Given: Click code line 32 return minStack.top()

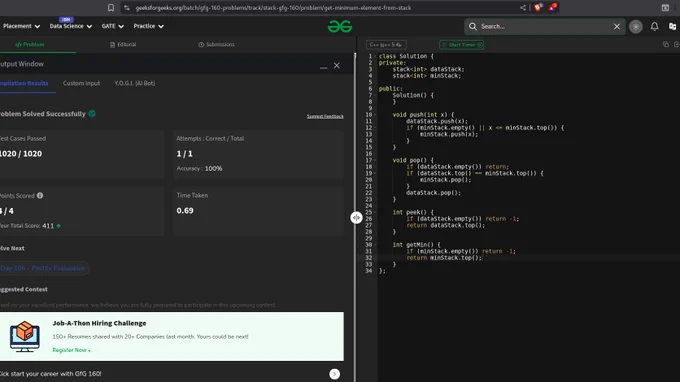Looking at the screenshot, I should (444, 258).
